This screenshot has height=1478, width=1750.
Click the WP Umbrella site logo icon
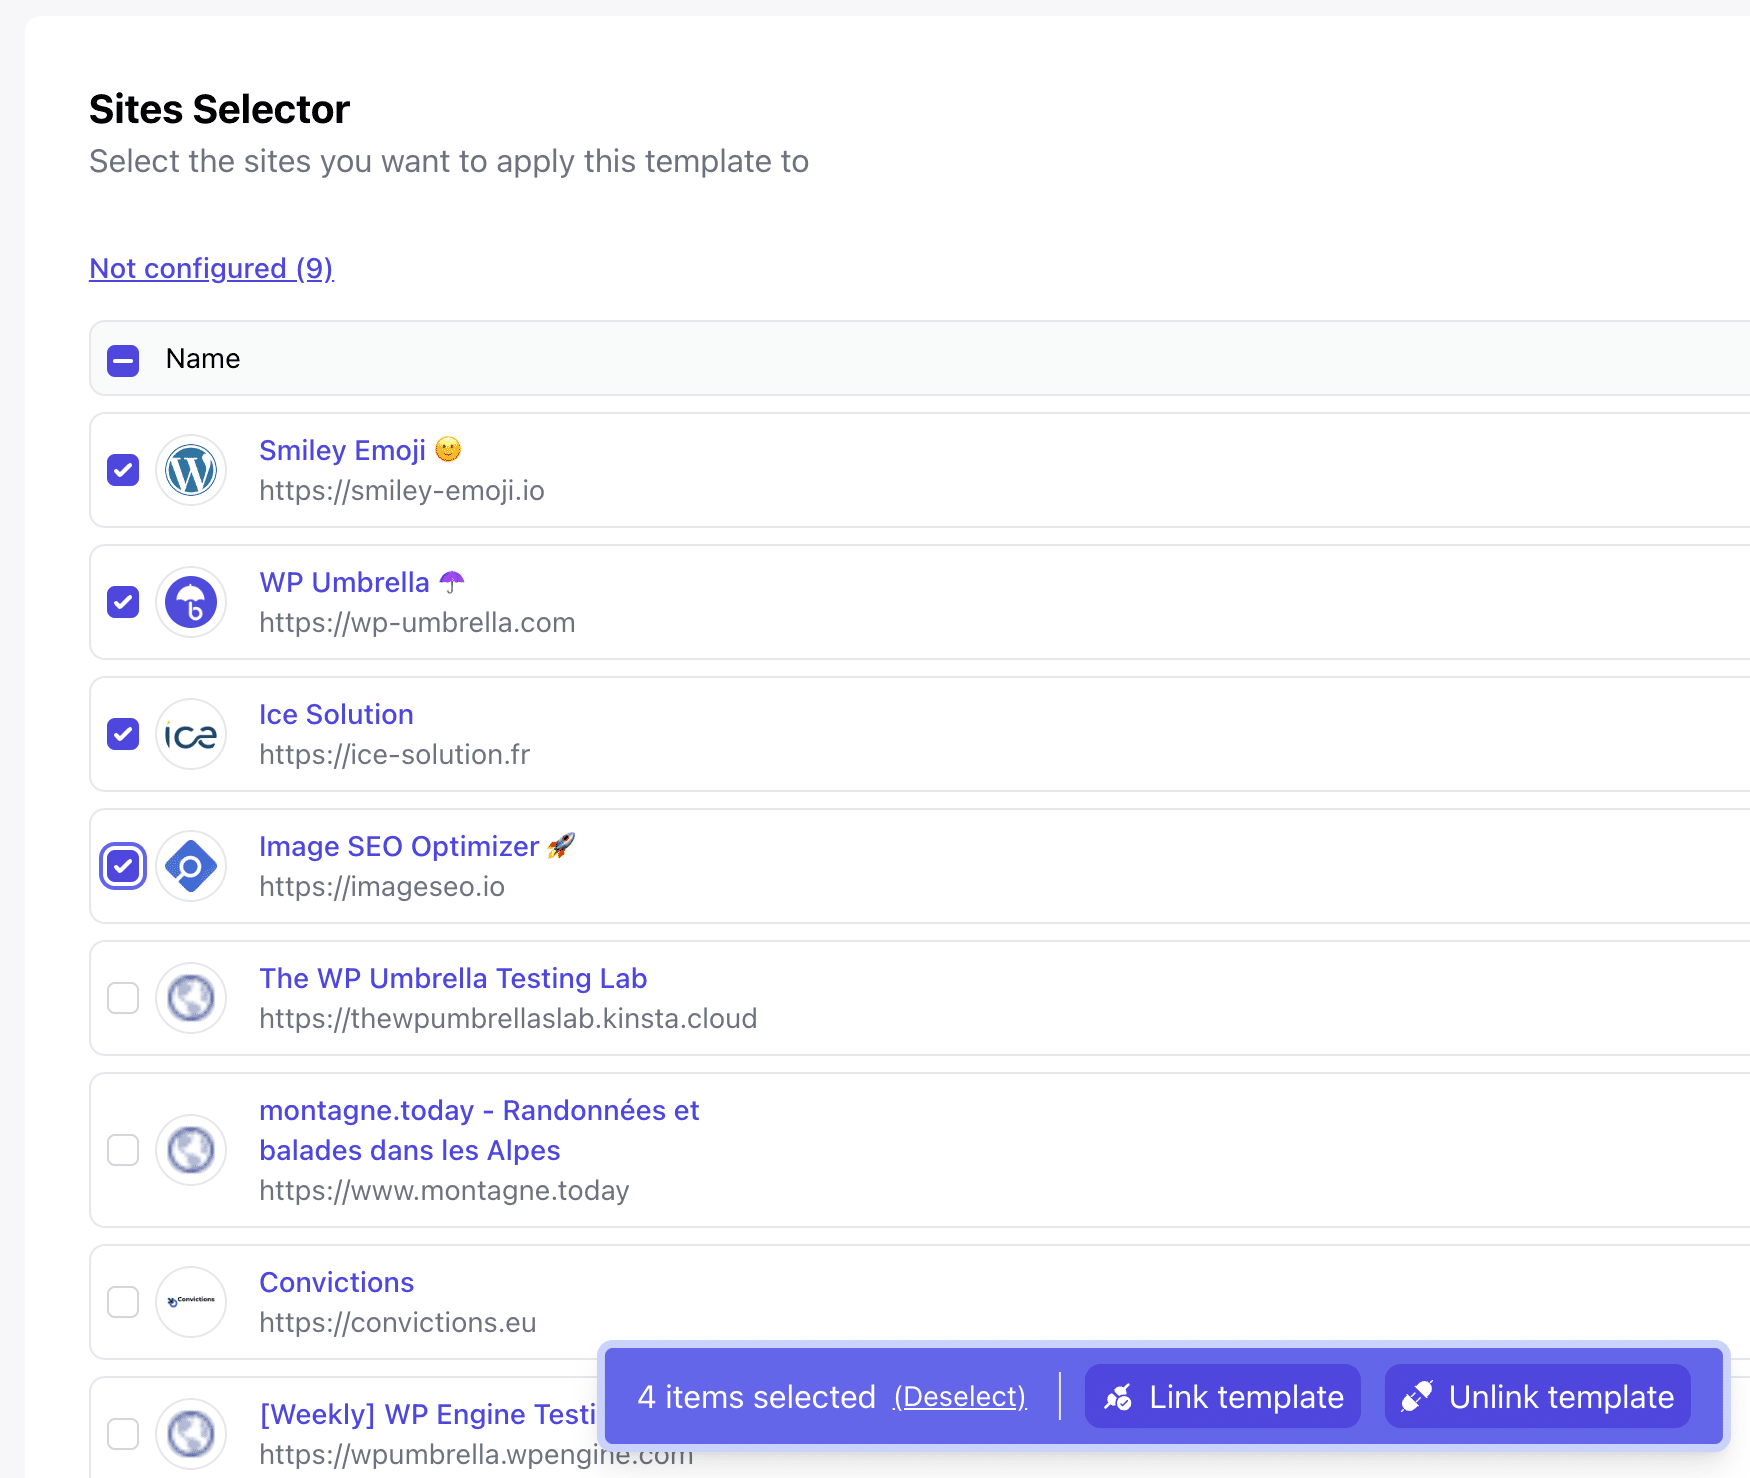coord(191,602)
